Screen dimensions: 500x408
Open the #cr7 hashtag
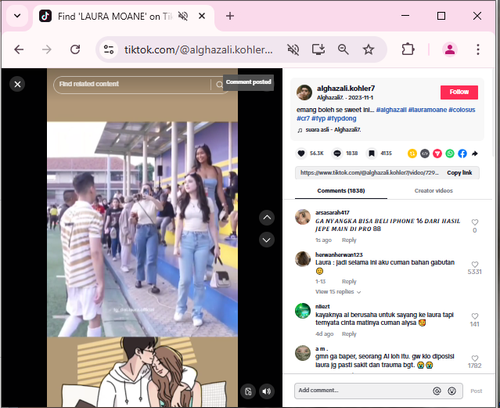coord(303,118)
